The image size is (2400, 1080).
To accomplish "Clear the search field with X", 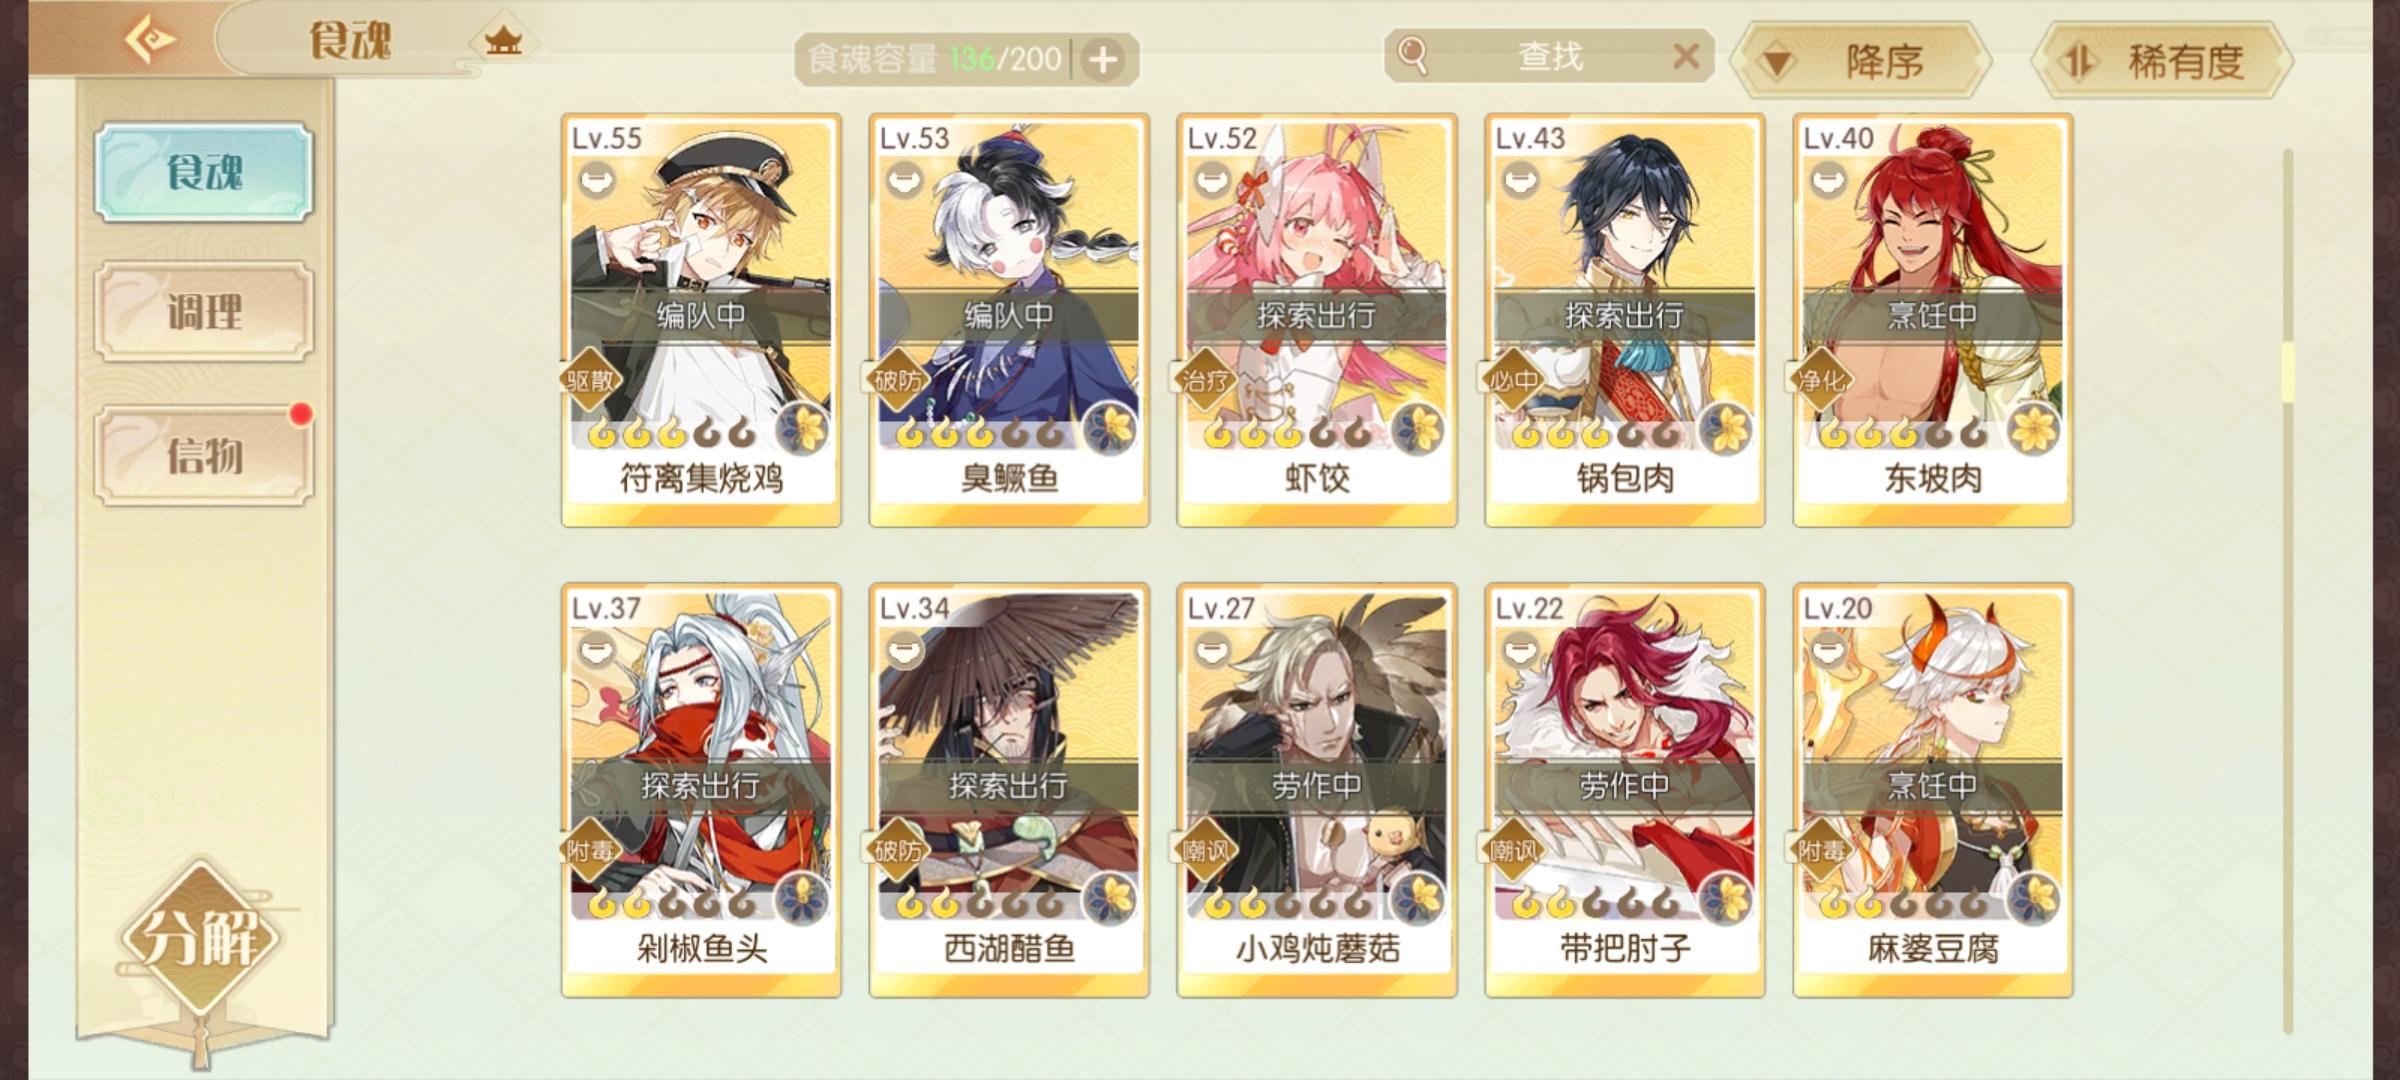I will pos(1686,56).
